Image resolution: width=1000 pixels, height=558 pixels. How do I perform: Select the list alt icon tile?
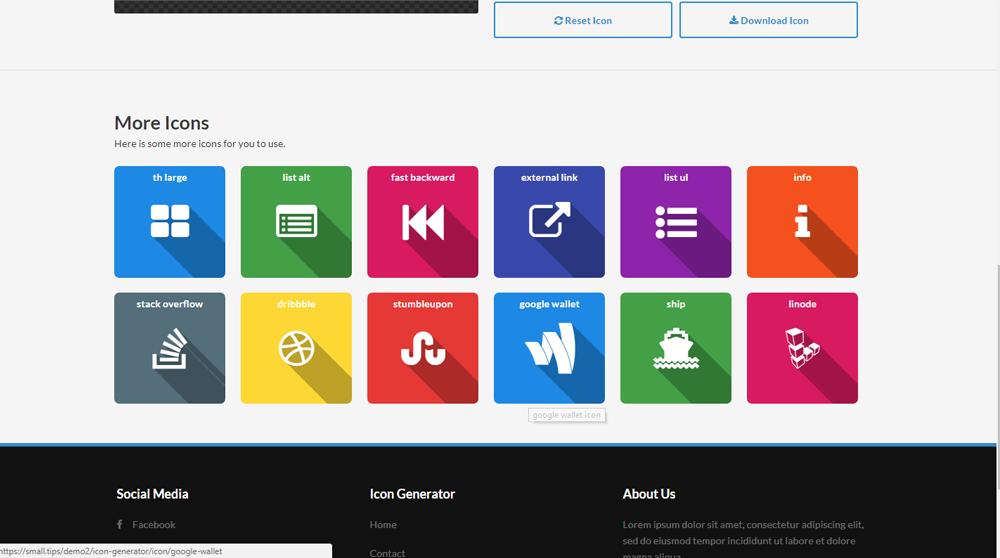point(296,222)
